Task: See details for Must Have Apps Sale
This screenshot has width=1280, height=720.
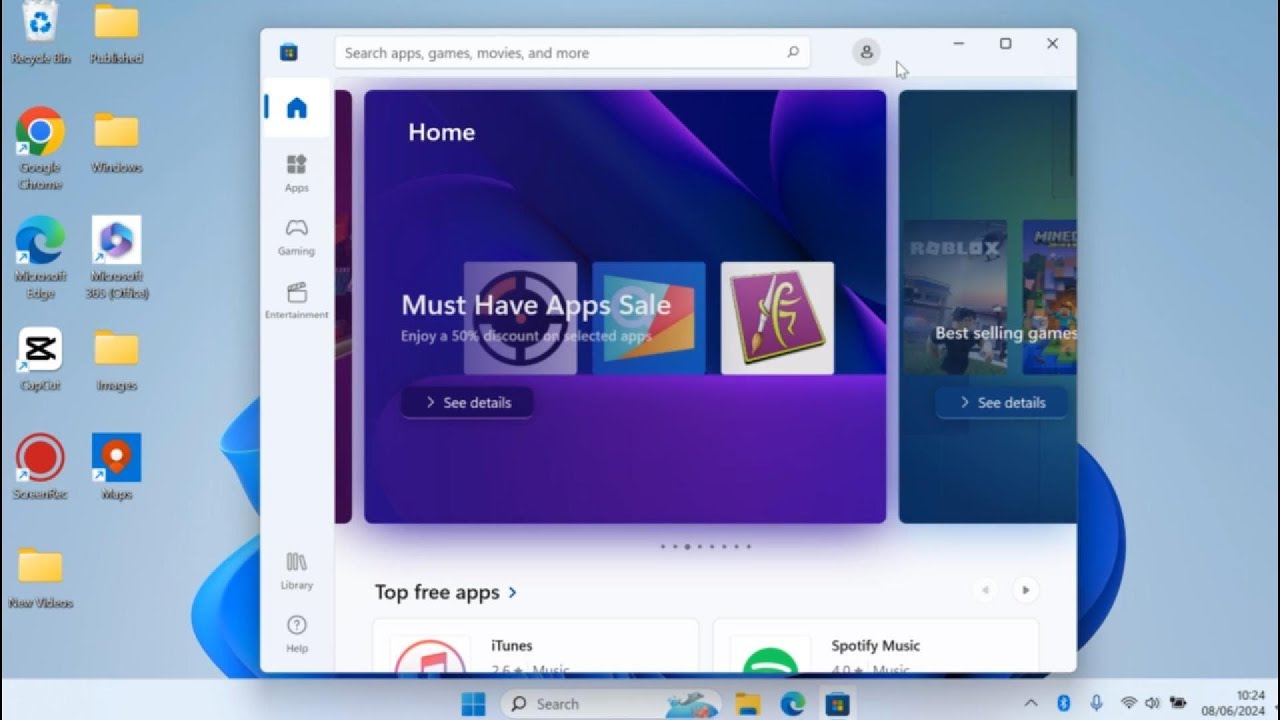Action: point(467,402)
